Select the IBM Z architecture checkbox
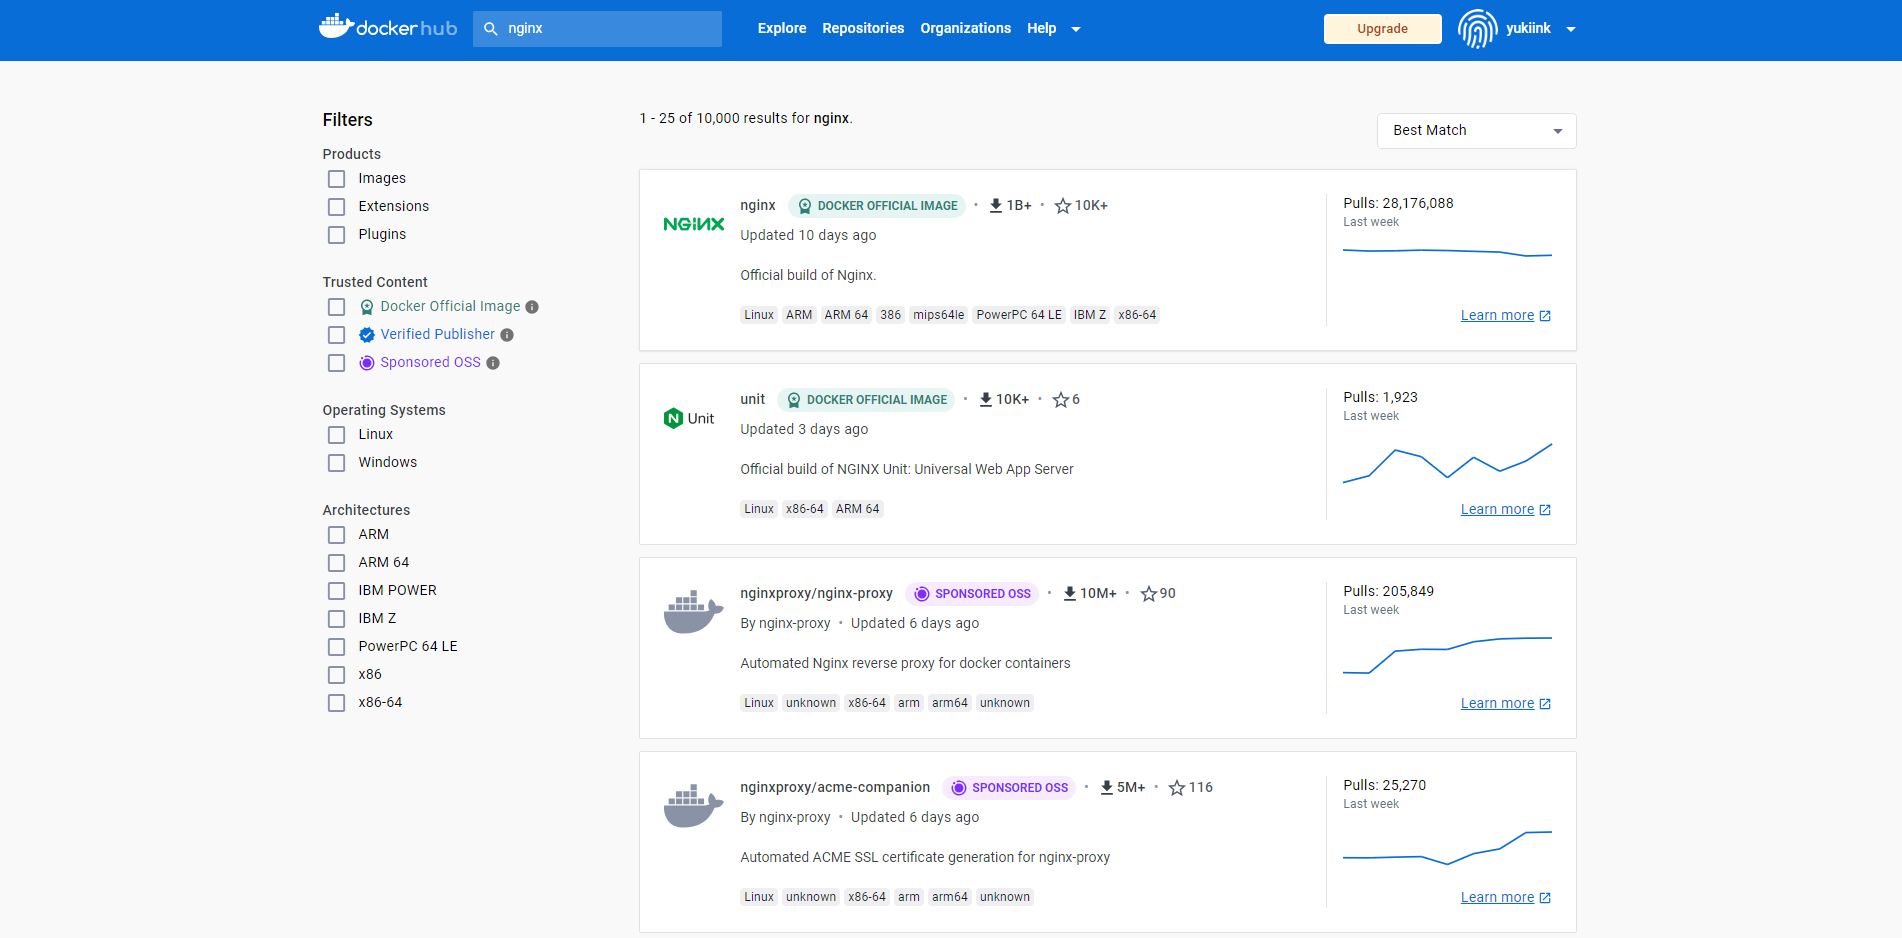This screenshot has height=938, width=1902. click(337, 619)
